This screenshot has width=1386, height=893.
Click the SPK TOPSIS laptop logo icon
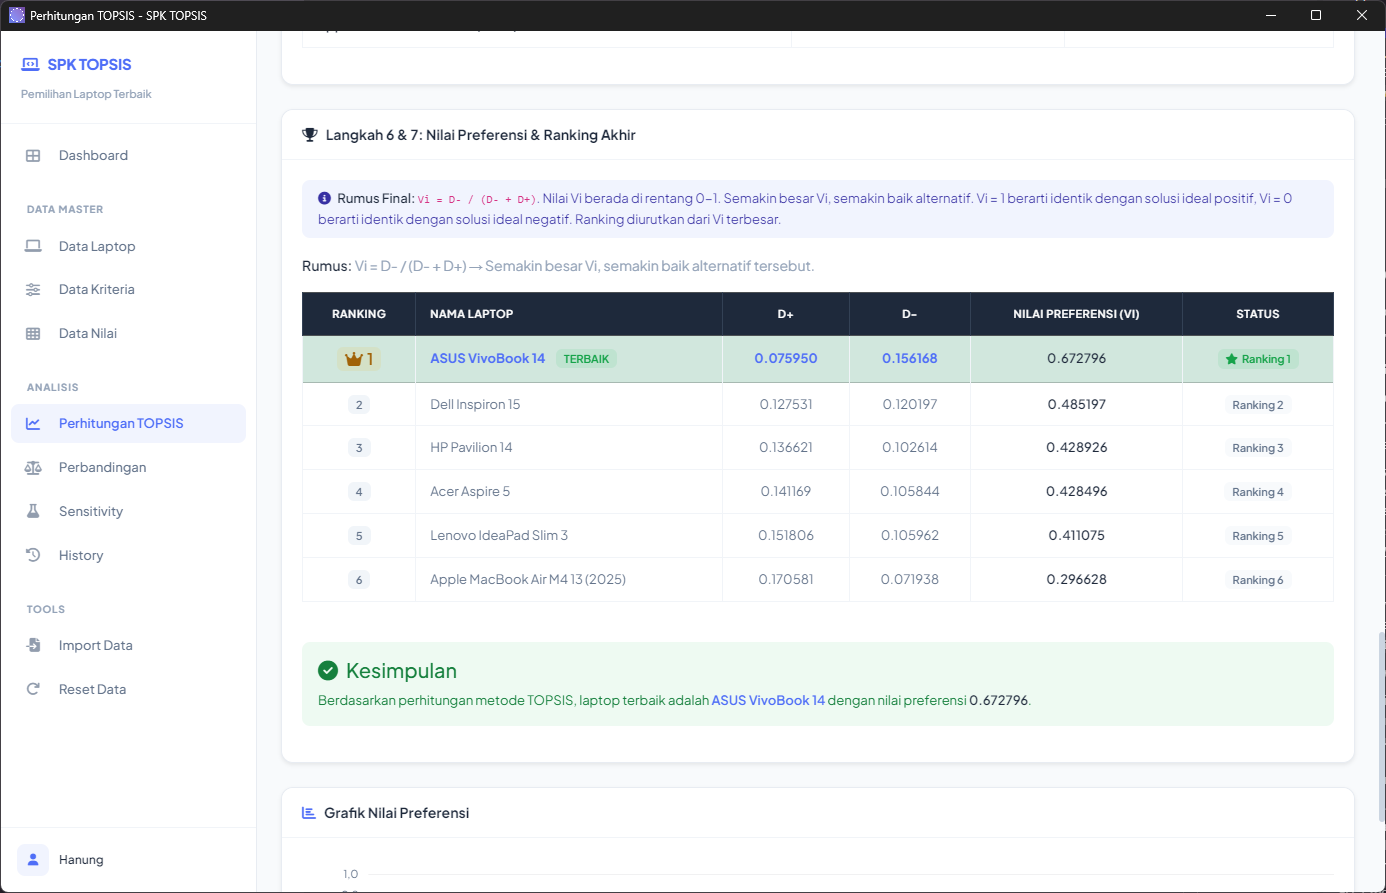point(30,64)
